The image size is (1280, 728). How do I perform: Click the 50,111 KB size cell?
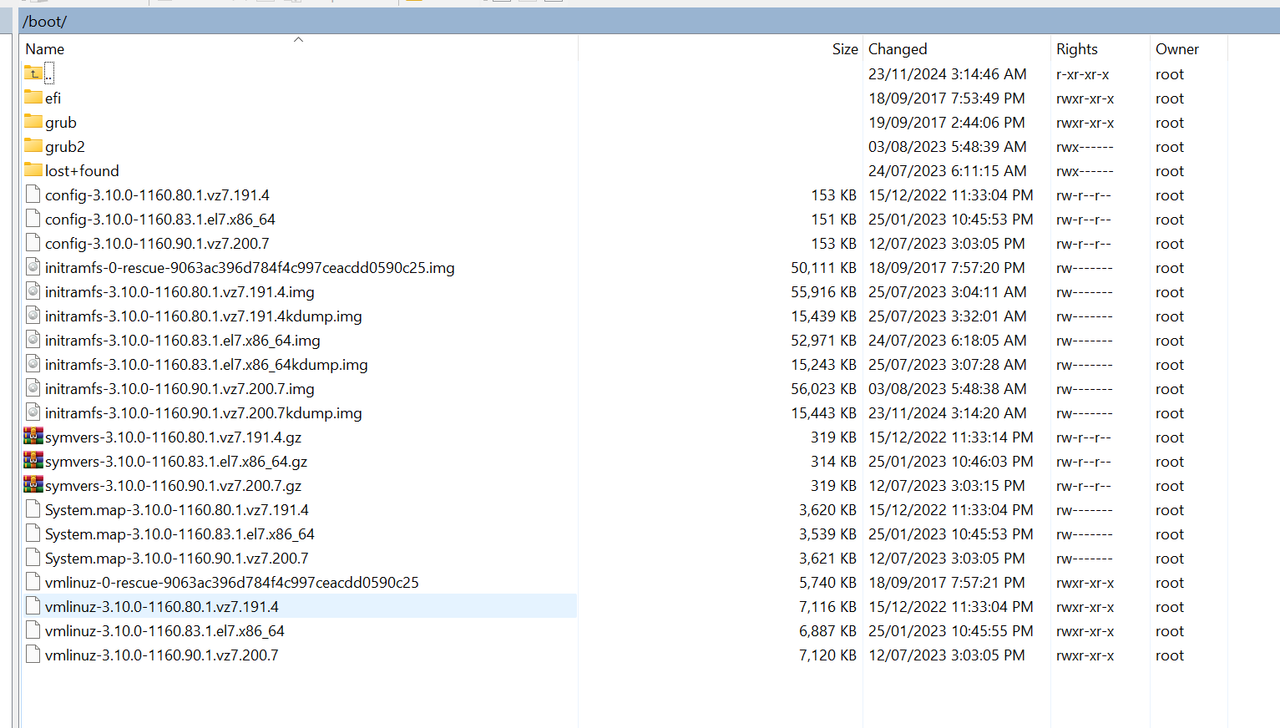[x=823, y=268]
